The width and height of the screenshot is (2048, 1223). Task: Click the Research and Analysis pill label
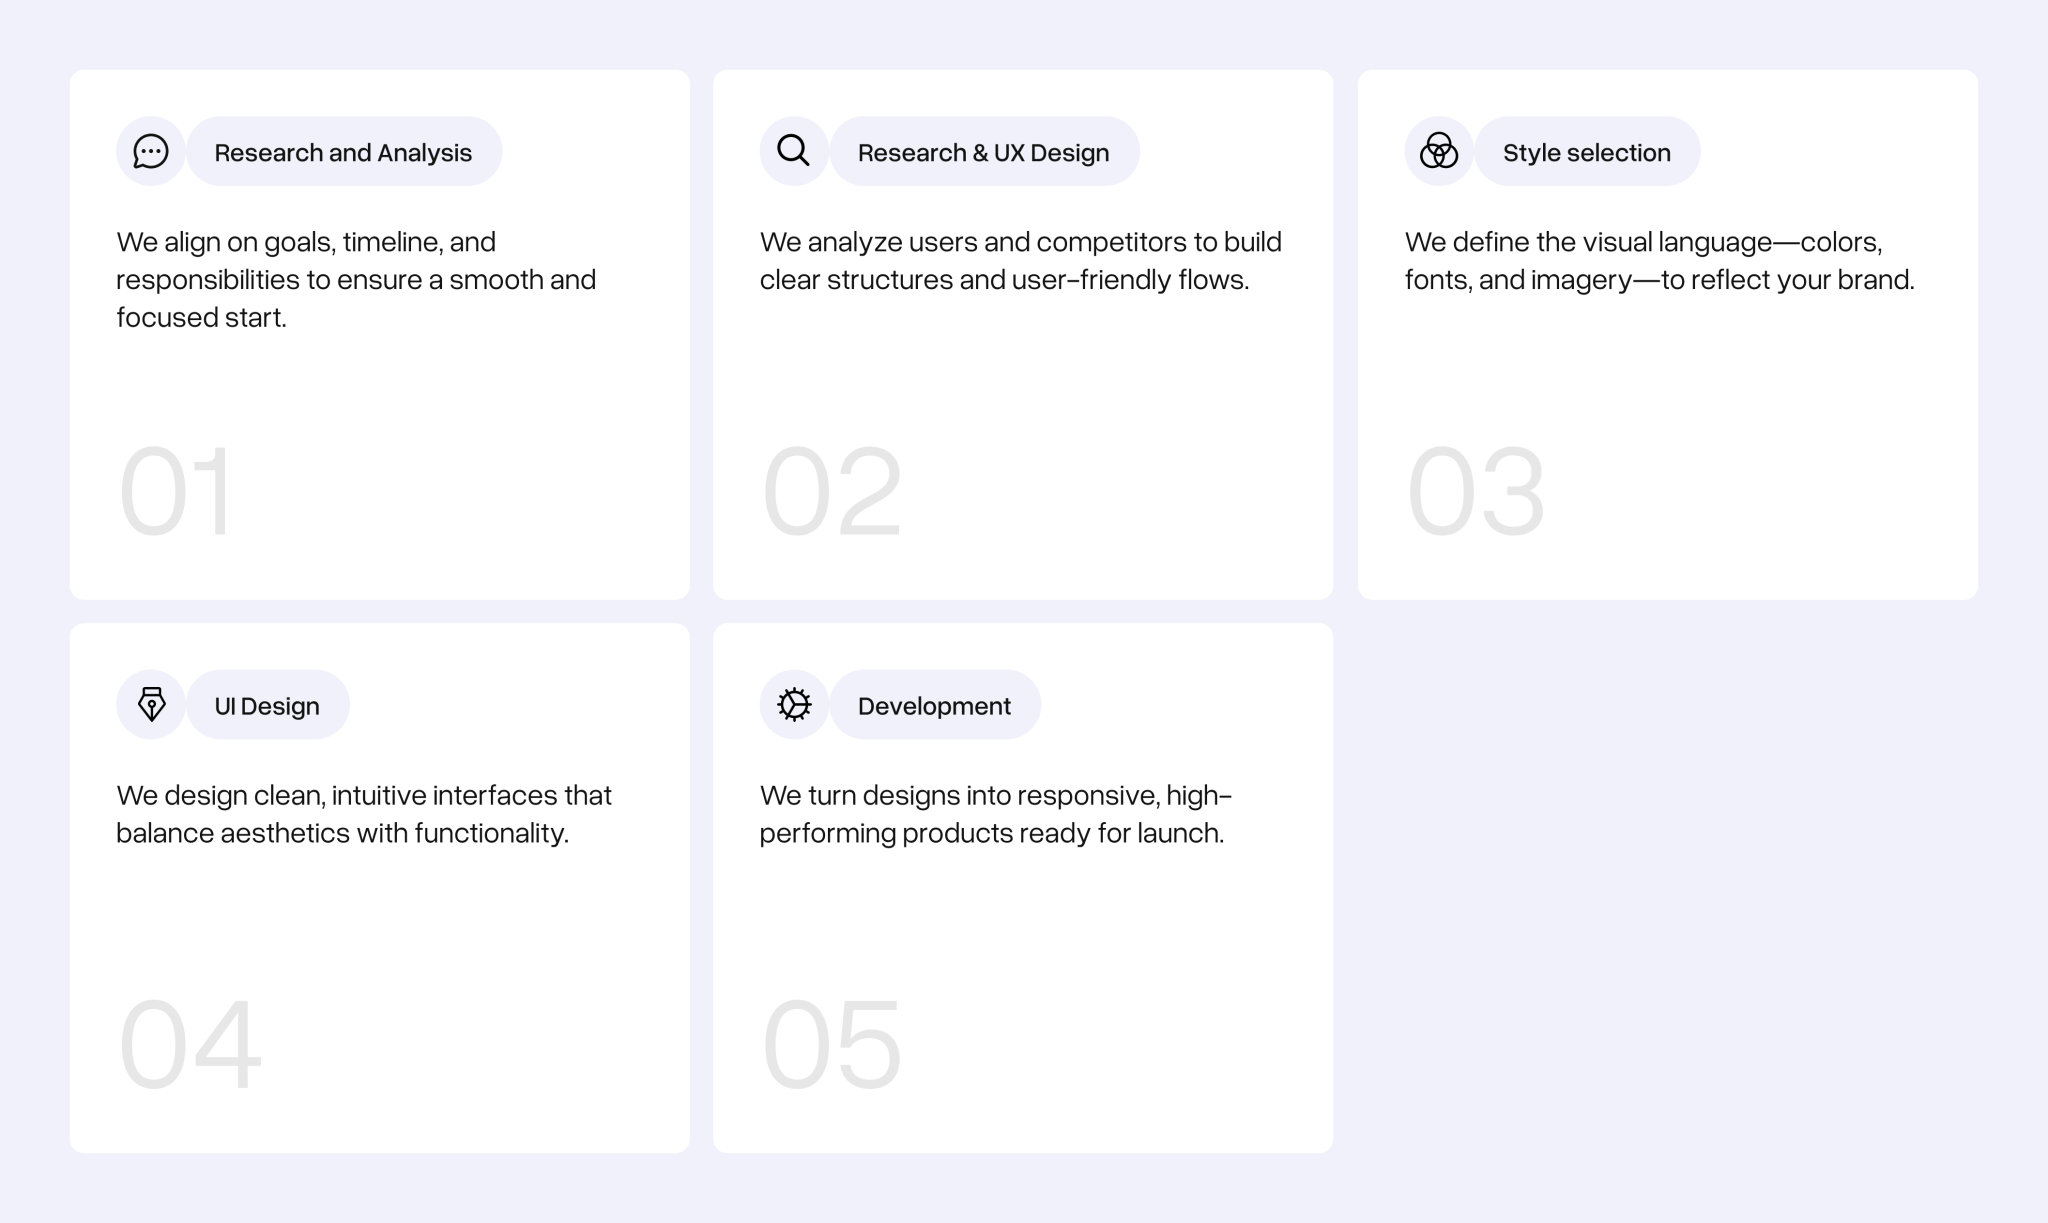click(343, 152)
